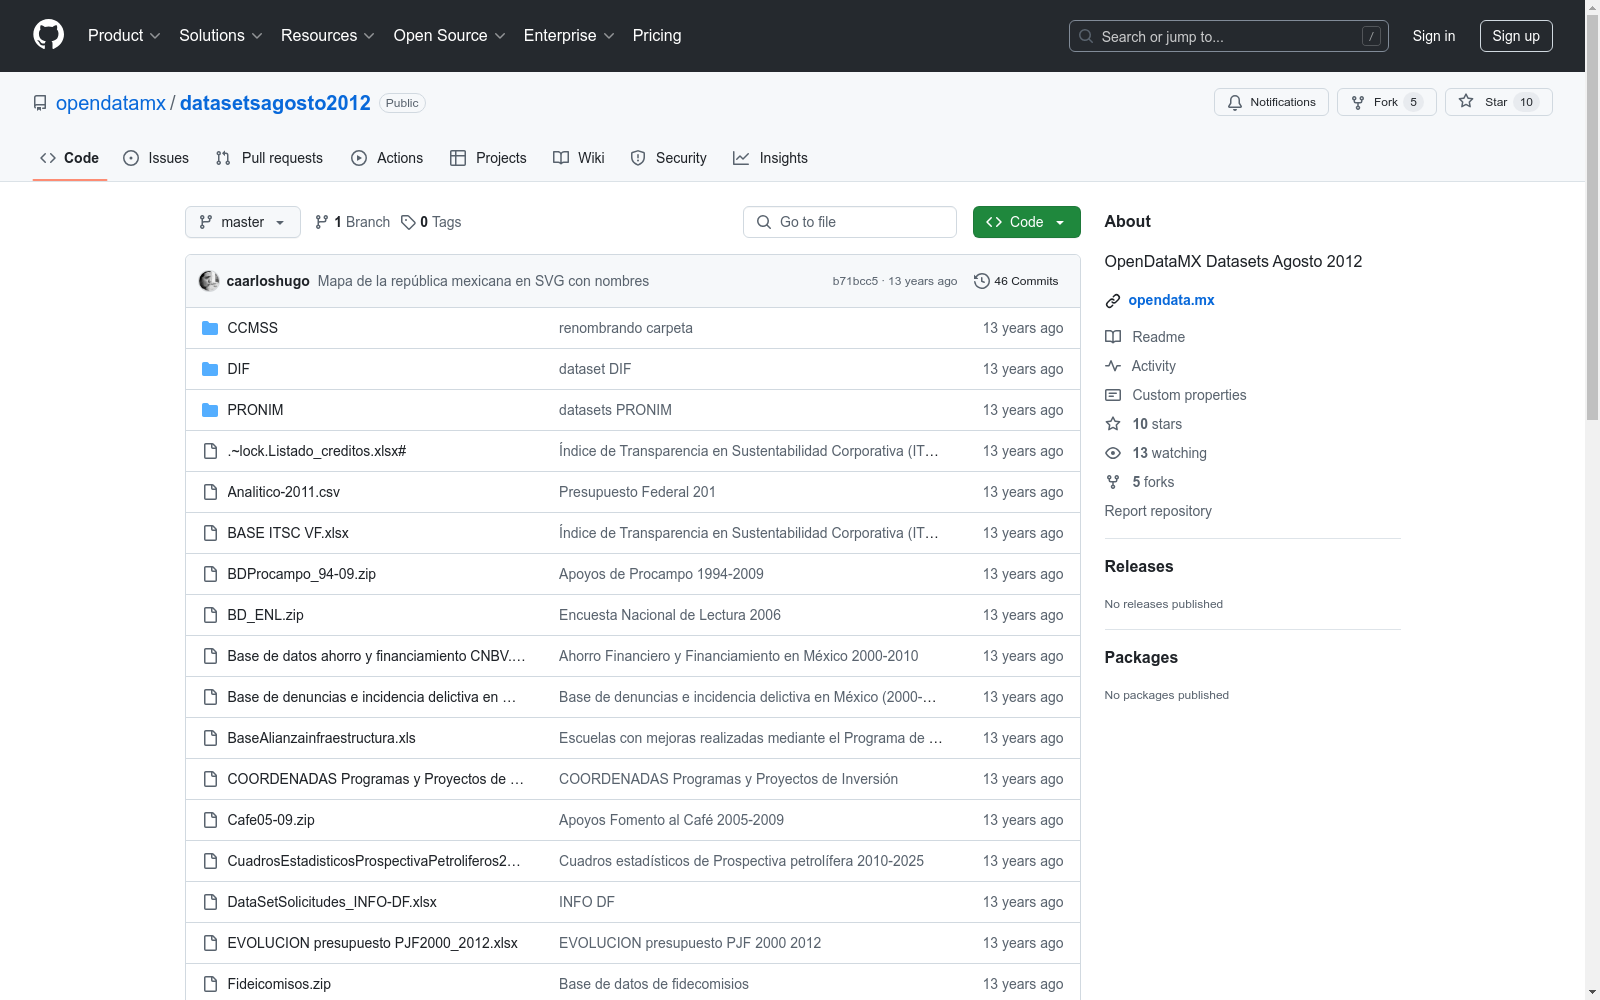Viewport: 1600px width, 1000px height.
Task: Click caarloshugo's avatar image
Action: tap(209, 281)
